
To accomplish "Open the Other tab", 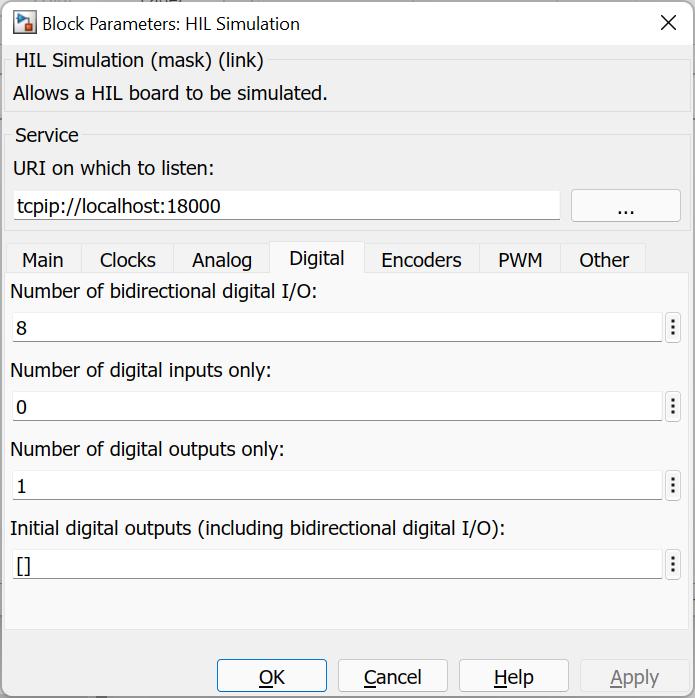I will tap(604, 260).
